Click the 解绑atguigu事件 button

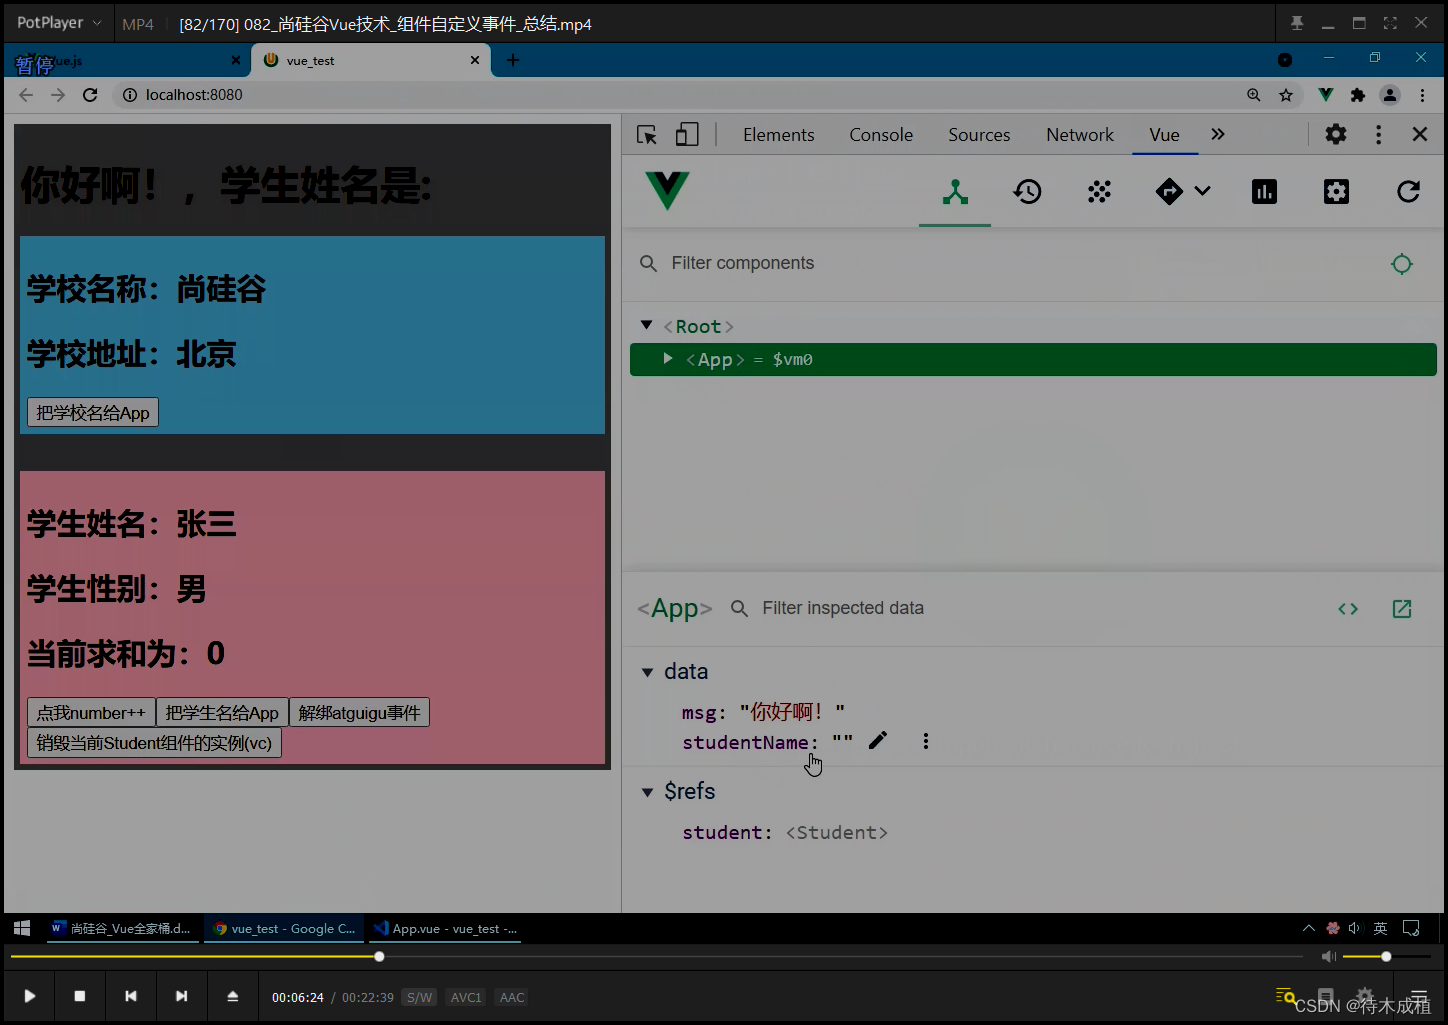tap(359, 712)
